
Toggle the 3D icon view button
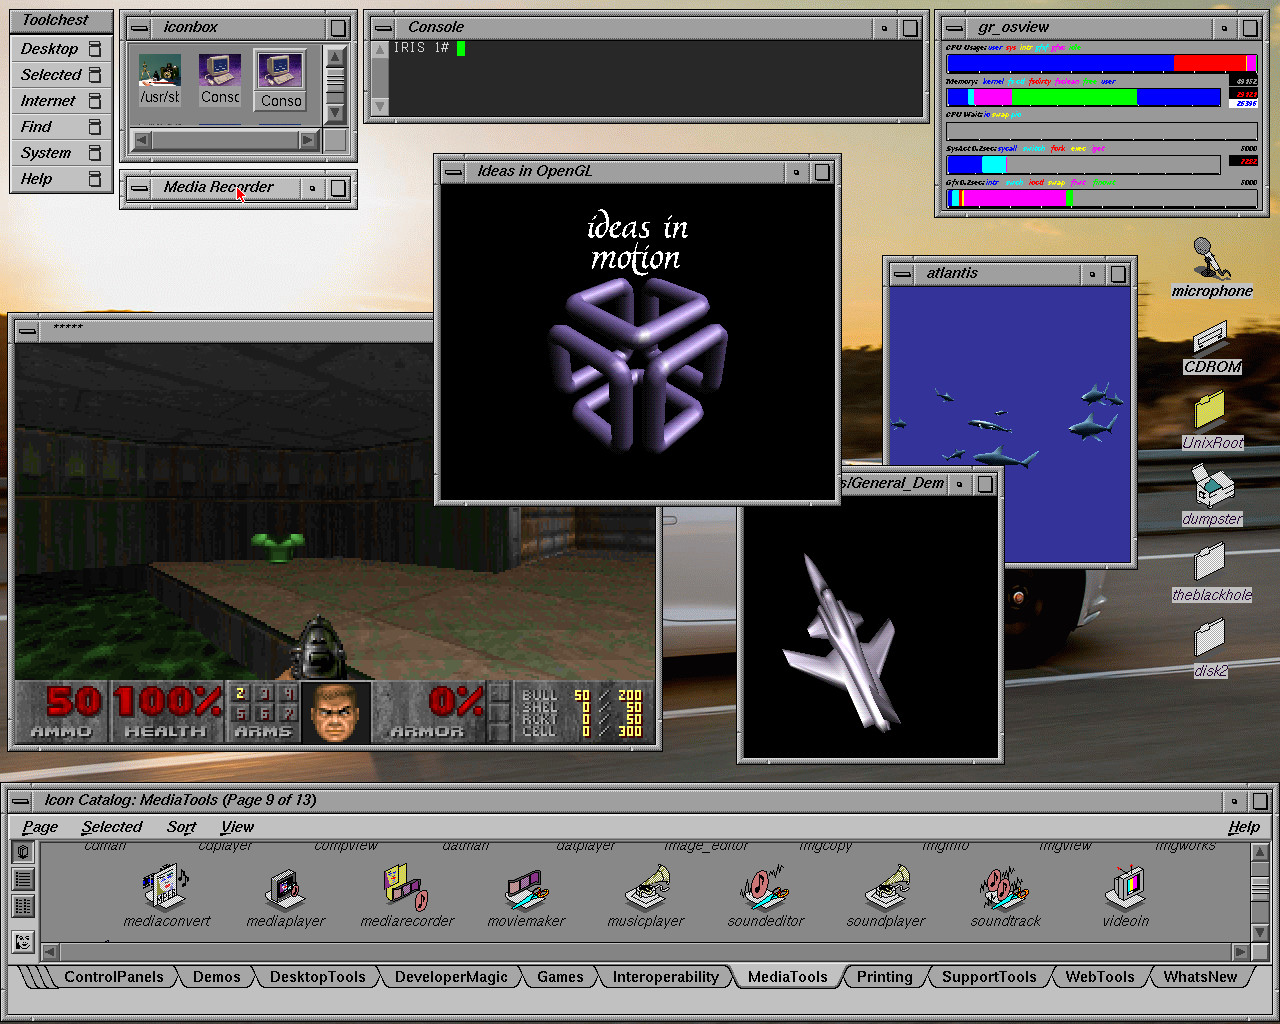pos(23,852)
